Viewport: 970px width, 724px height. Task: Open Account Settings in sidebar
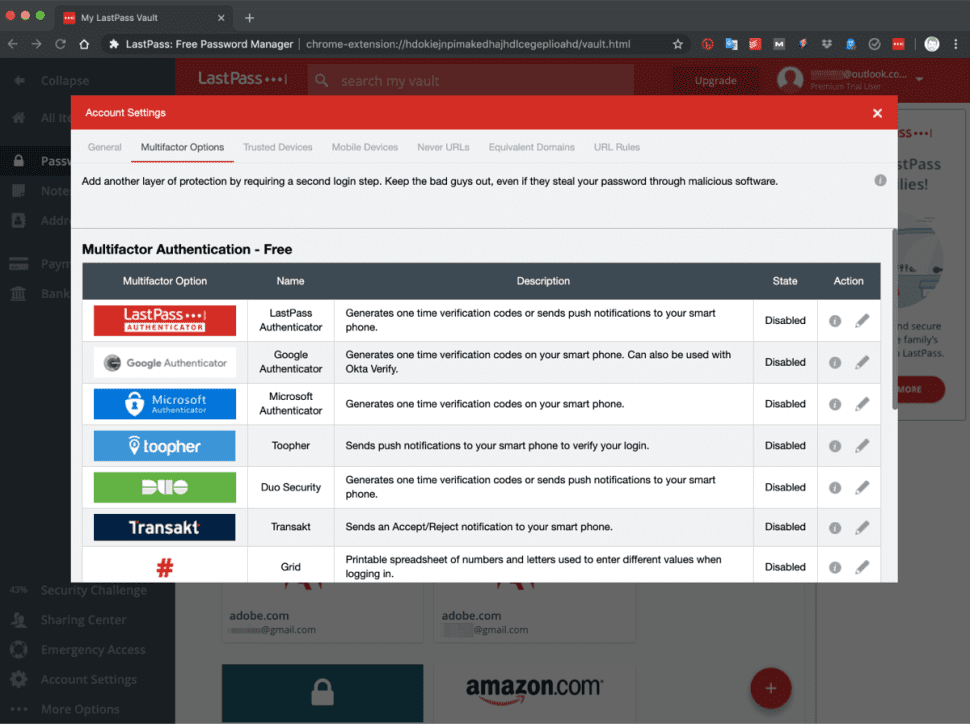click(x=88, y=679)
